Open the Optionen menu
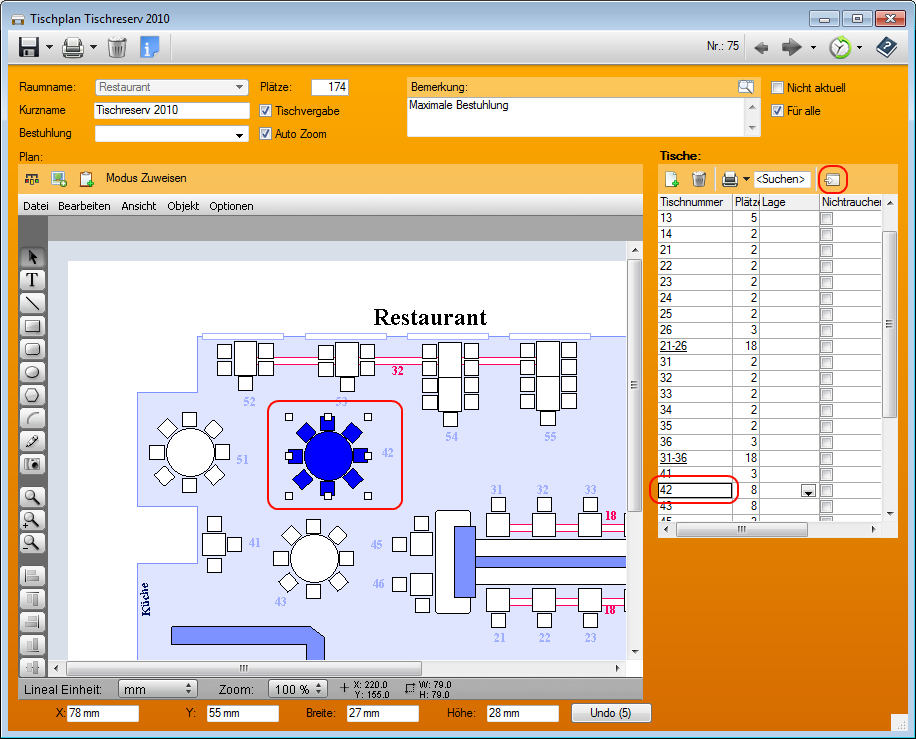Image resolution: width=916 pixels, height=739 pixels. (x=231, y=206)
